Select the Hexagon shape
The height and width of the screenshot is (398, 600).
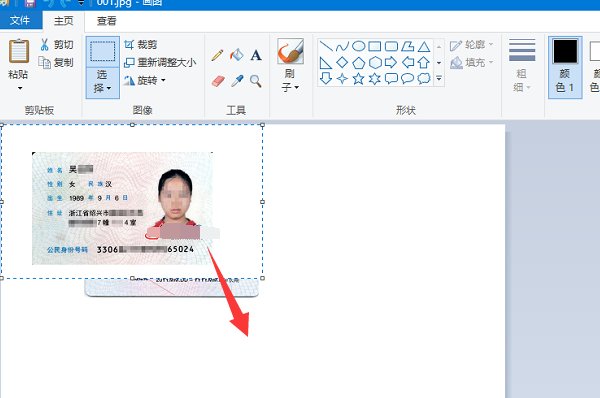(x=375, y=62)
